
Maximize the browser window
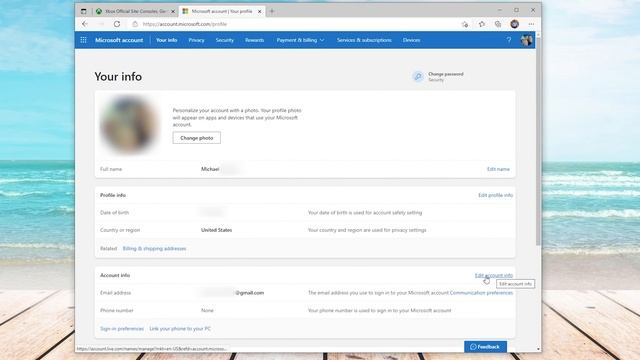pos(516,10)
